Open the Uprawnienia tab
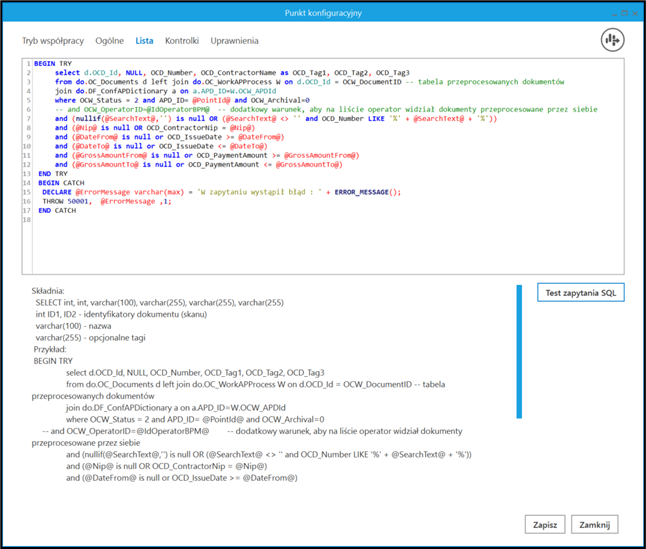The width and height of the screenshot is (646, 549). click(234, 41)
